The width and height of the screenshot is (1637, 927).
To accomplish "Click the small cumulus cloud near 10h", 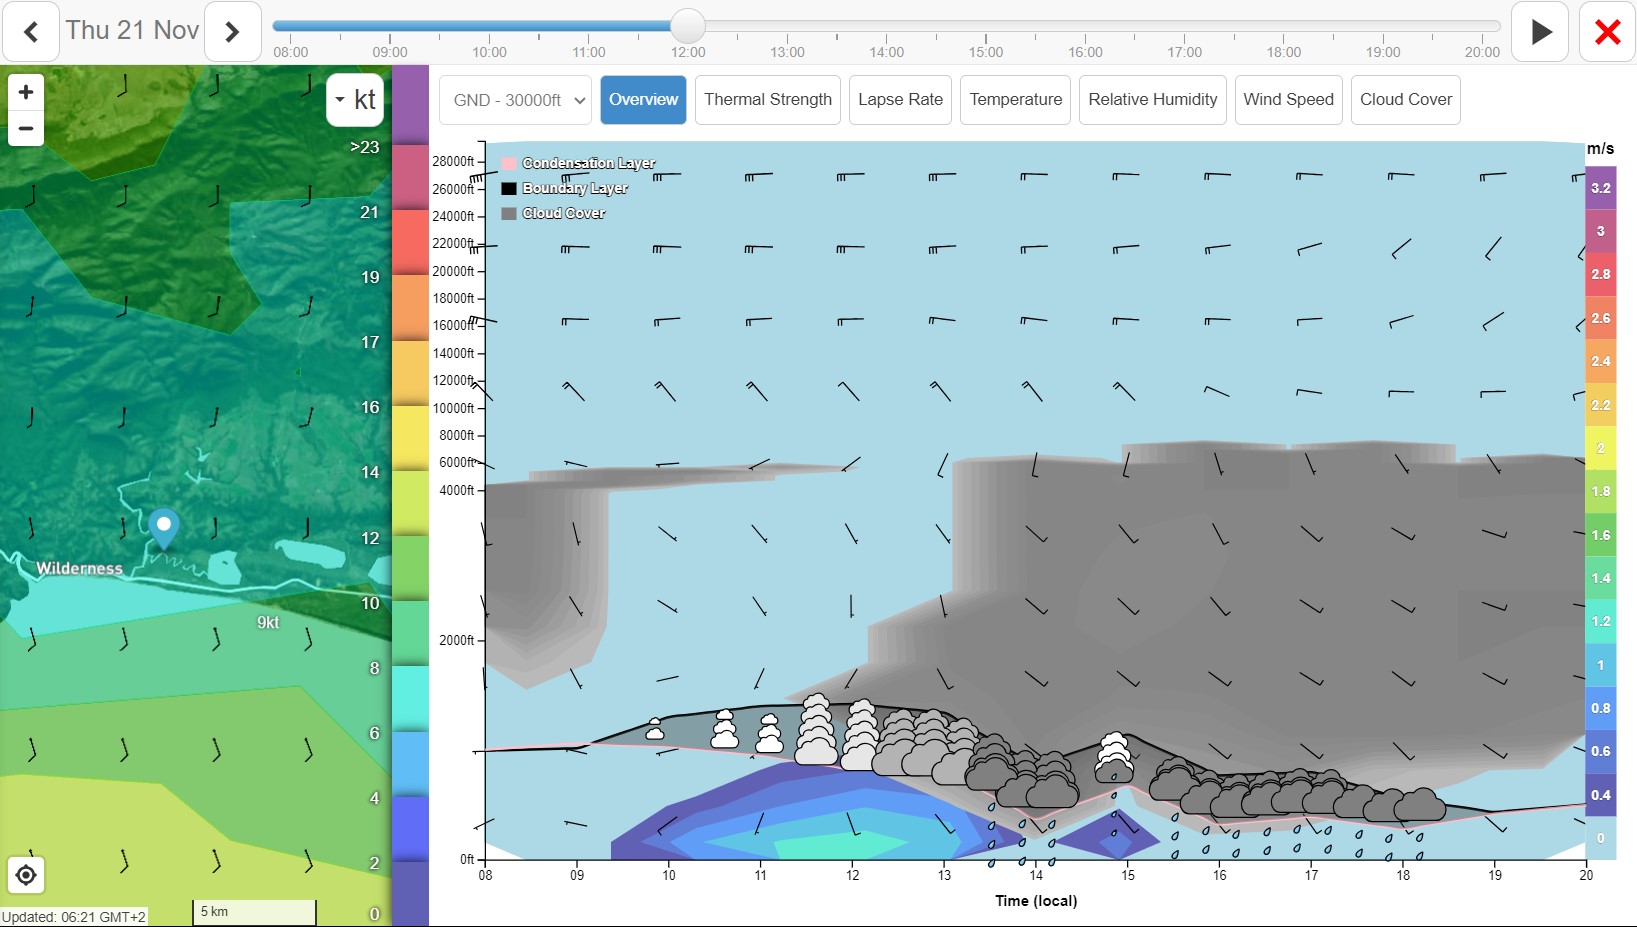I will pos(655,729).
